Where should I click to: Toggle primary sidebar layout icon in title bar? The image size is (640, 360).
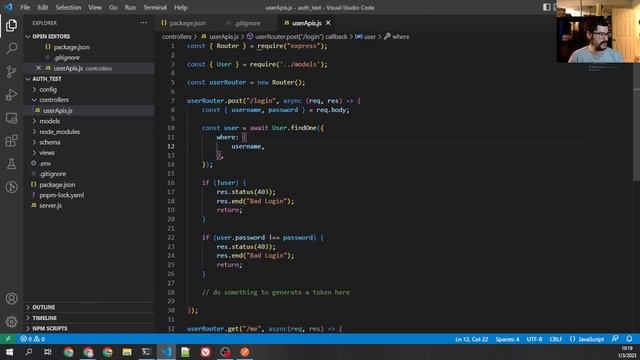point(547,7)
